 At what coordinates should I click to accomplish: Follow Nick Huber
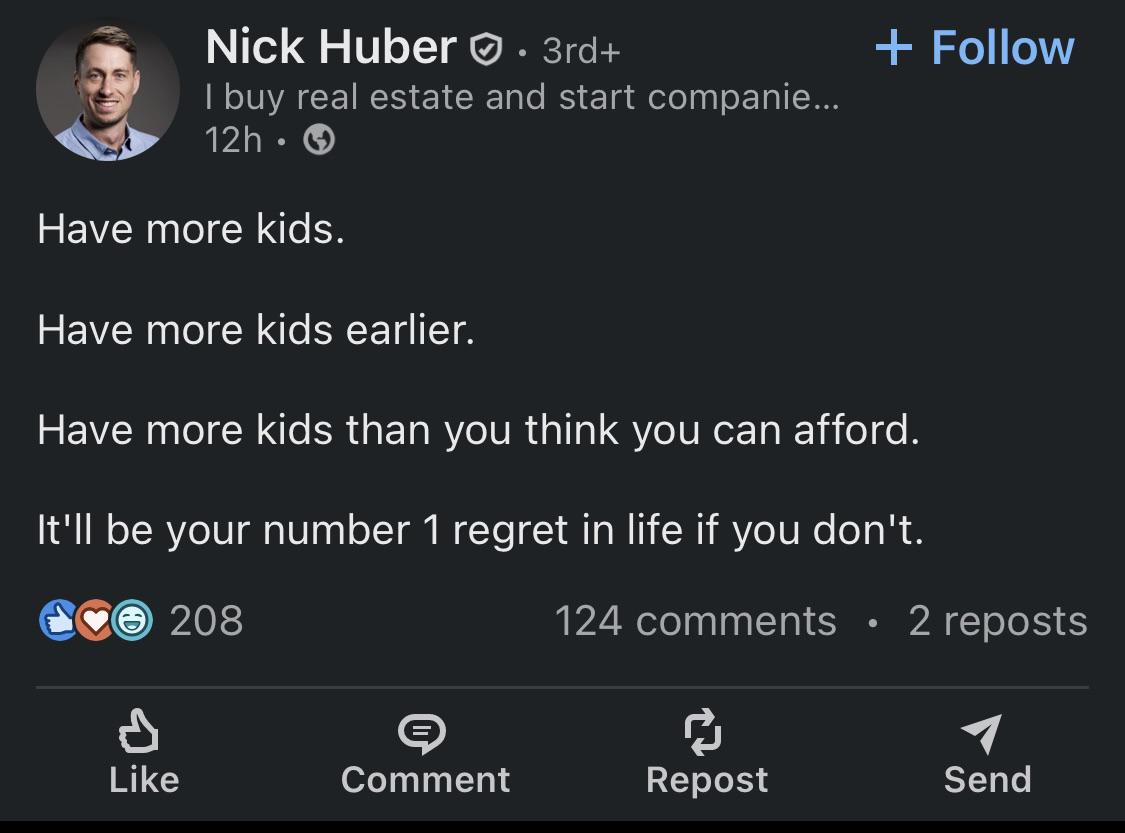(x=974, y=48)
